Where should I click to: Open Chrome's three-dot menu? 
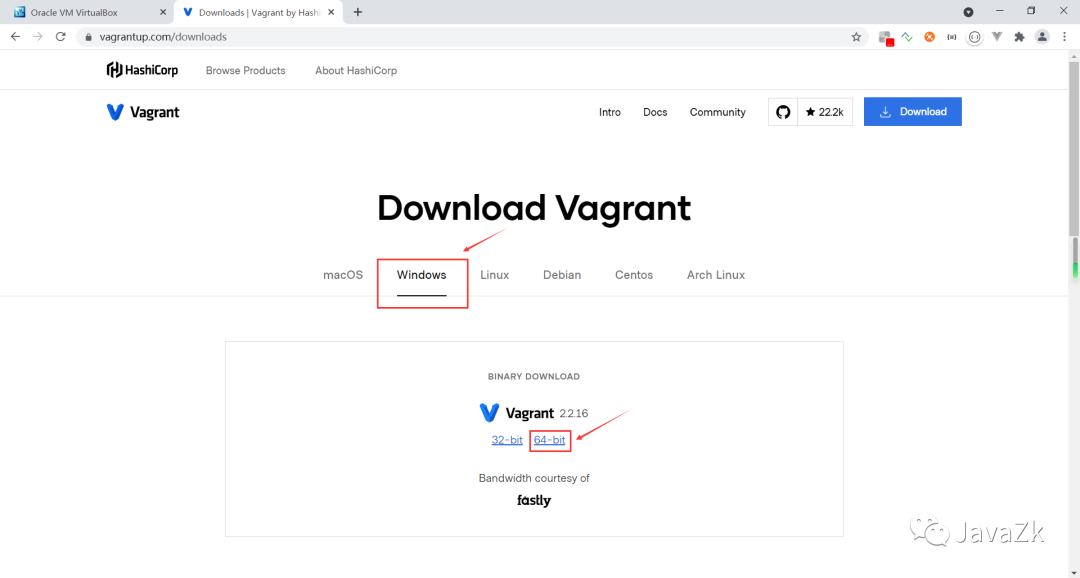point(1065,37)
